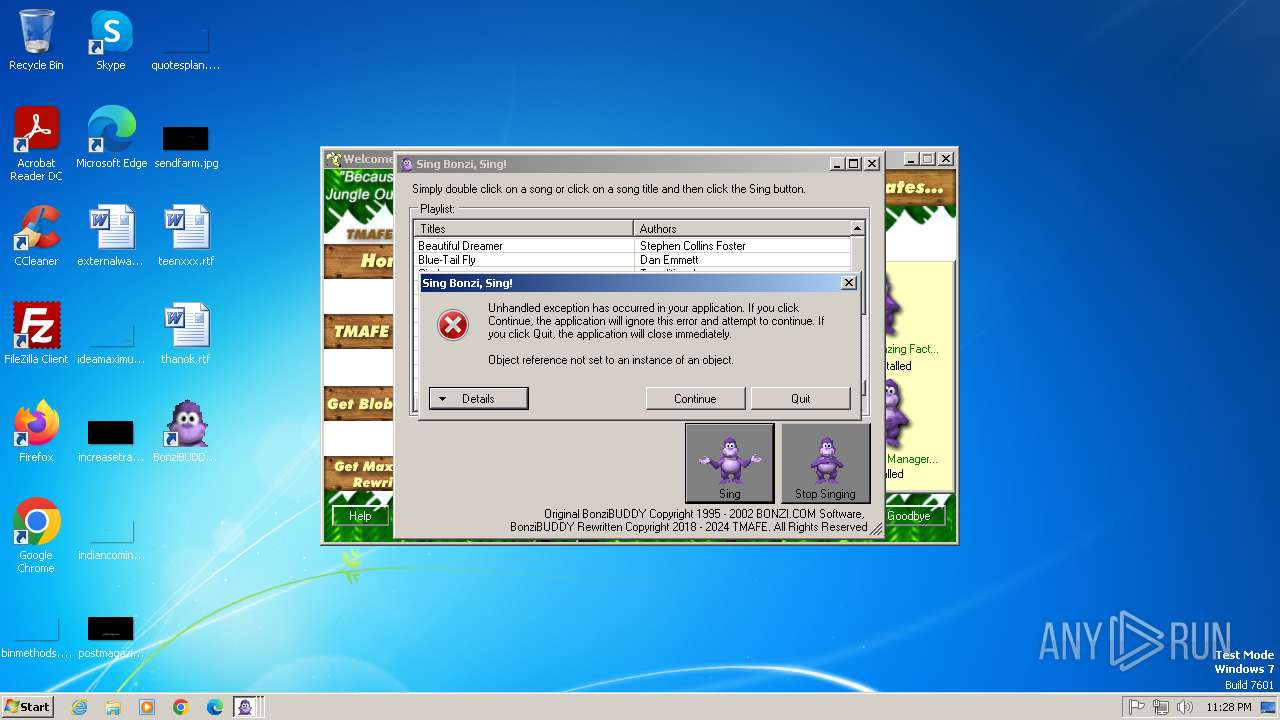The width and height of the screenshot is (1280, 720).
Task: Click the TMAFE wooden sign button
Action: coord(358,331)
